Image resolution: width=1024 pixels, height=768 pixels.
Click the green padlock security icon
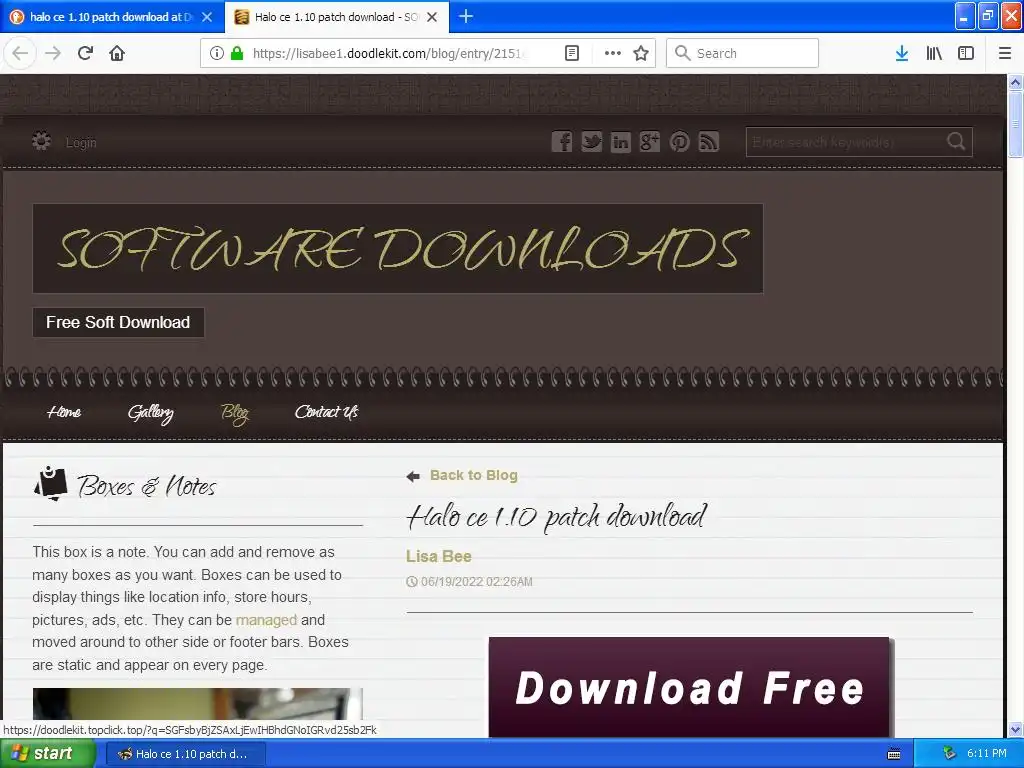(x=237, y=53)
